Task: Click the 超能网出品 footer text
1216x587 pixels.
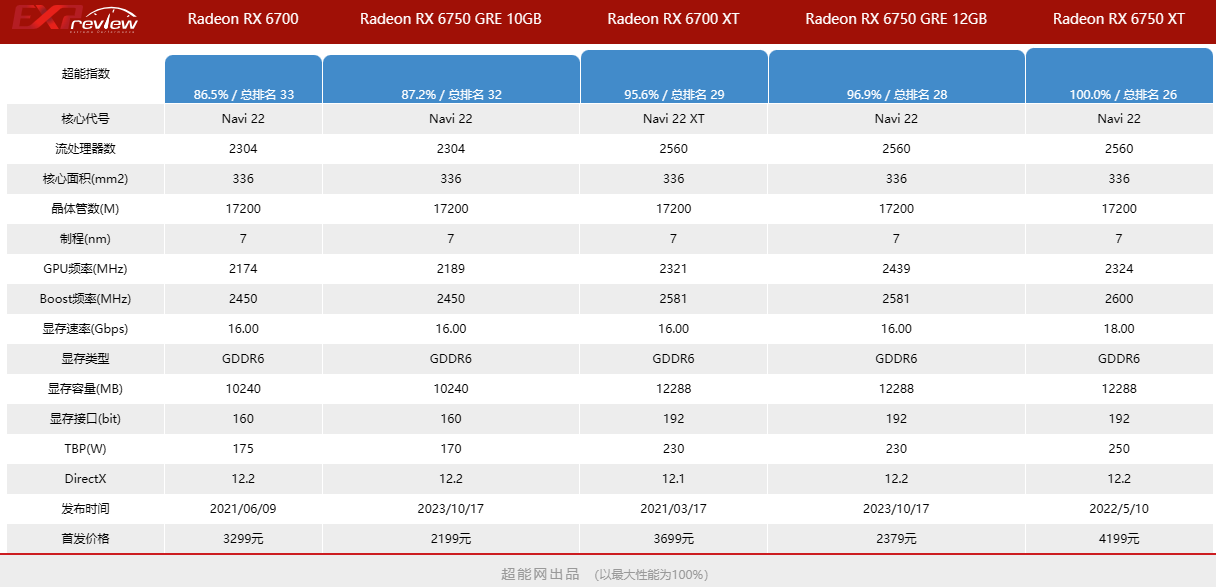Action: [x=540, y=574]
